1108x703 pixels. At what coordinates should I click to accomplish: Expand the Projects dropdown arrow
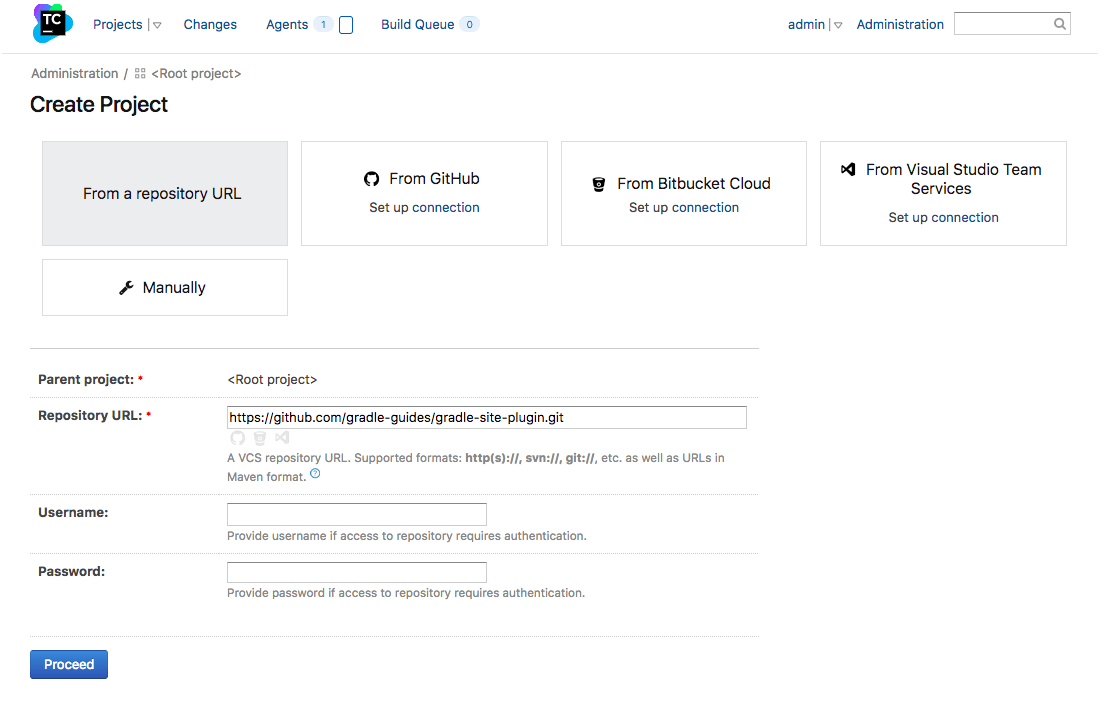click(x=157, y=25)
